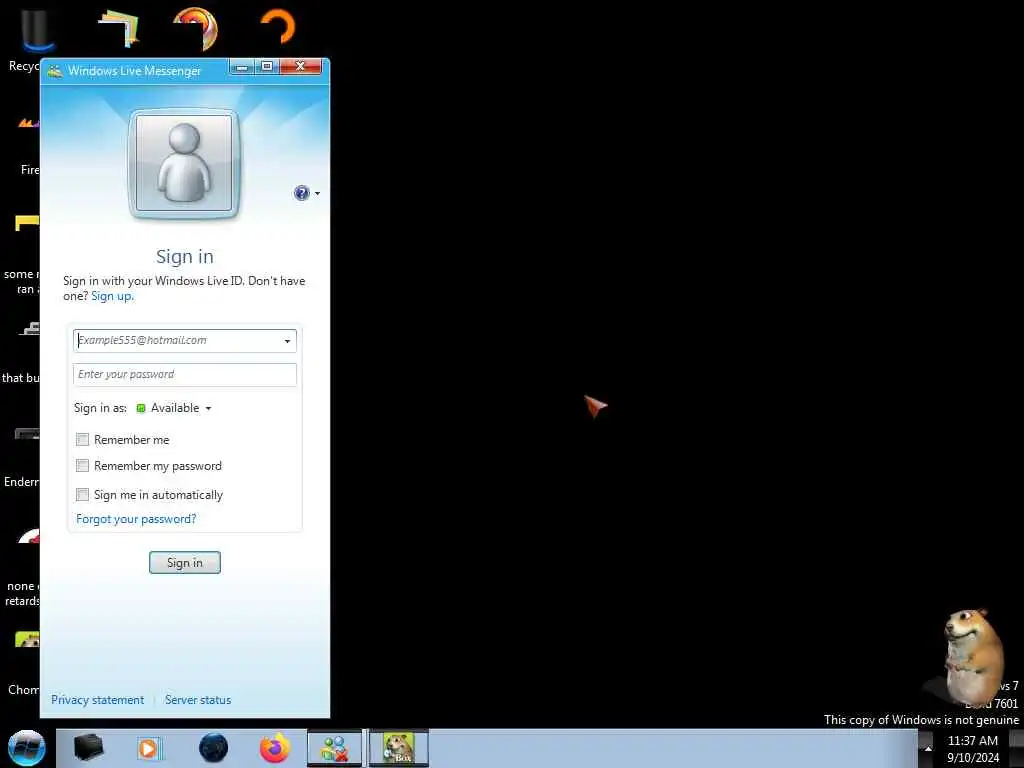The image size is (1024, 768).
Task: Switch to the hamster Box taskbar item
Action: tap(398, 748)
